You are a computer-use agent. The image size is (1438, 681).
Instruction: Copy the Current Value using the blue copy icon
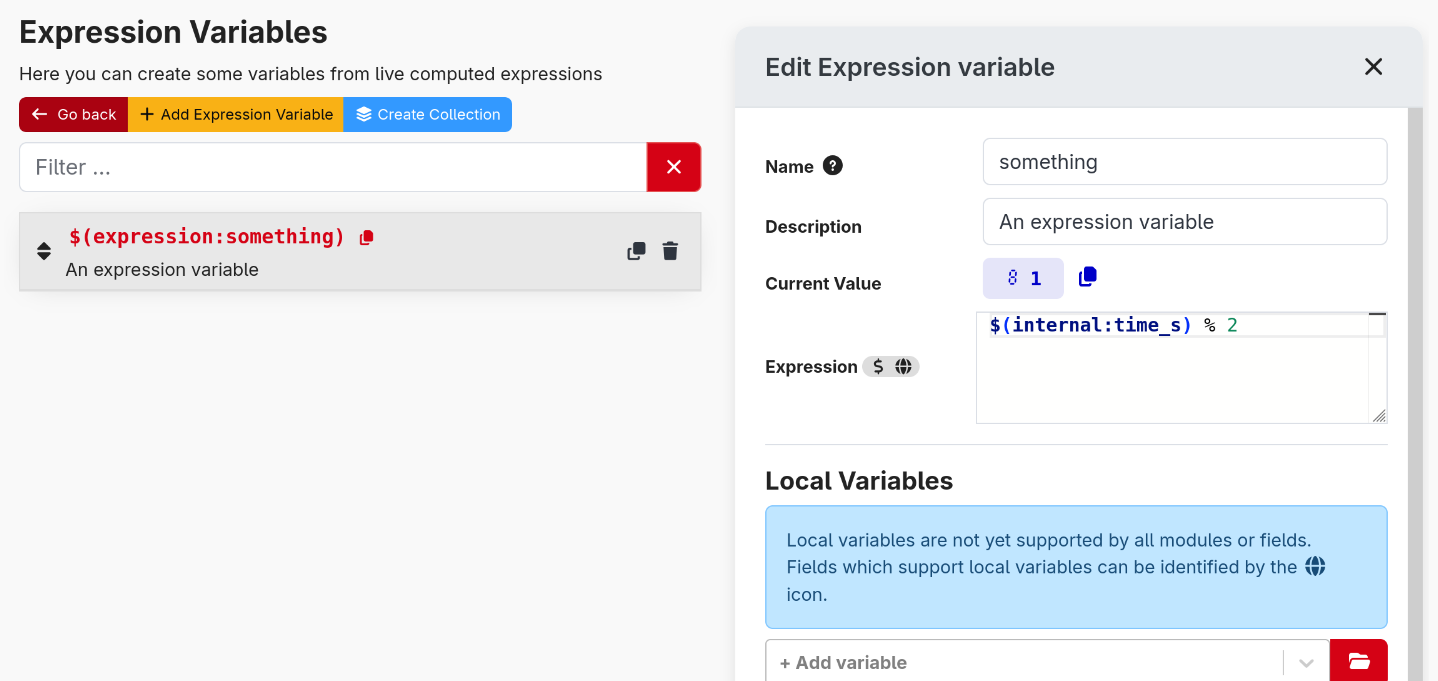[1087, 277]
